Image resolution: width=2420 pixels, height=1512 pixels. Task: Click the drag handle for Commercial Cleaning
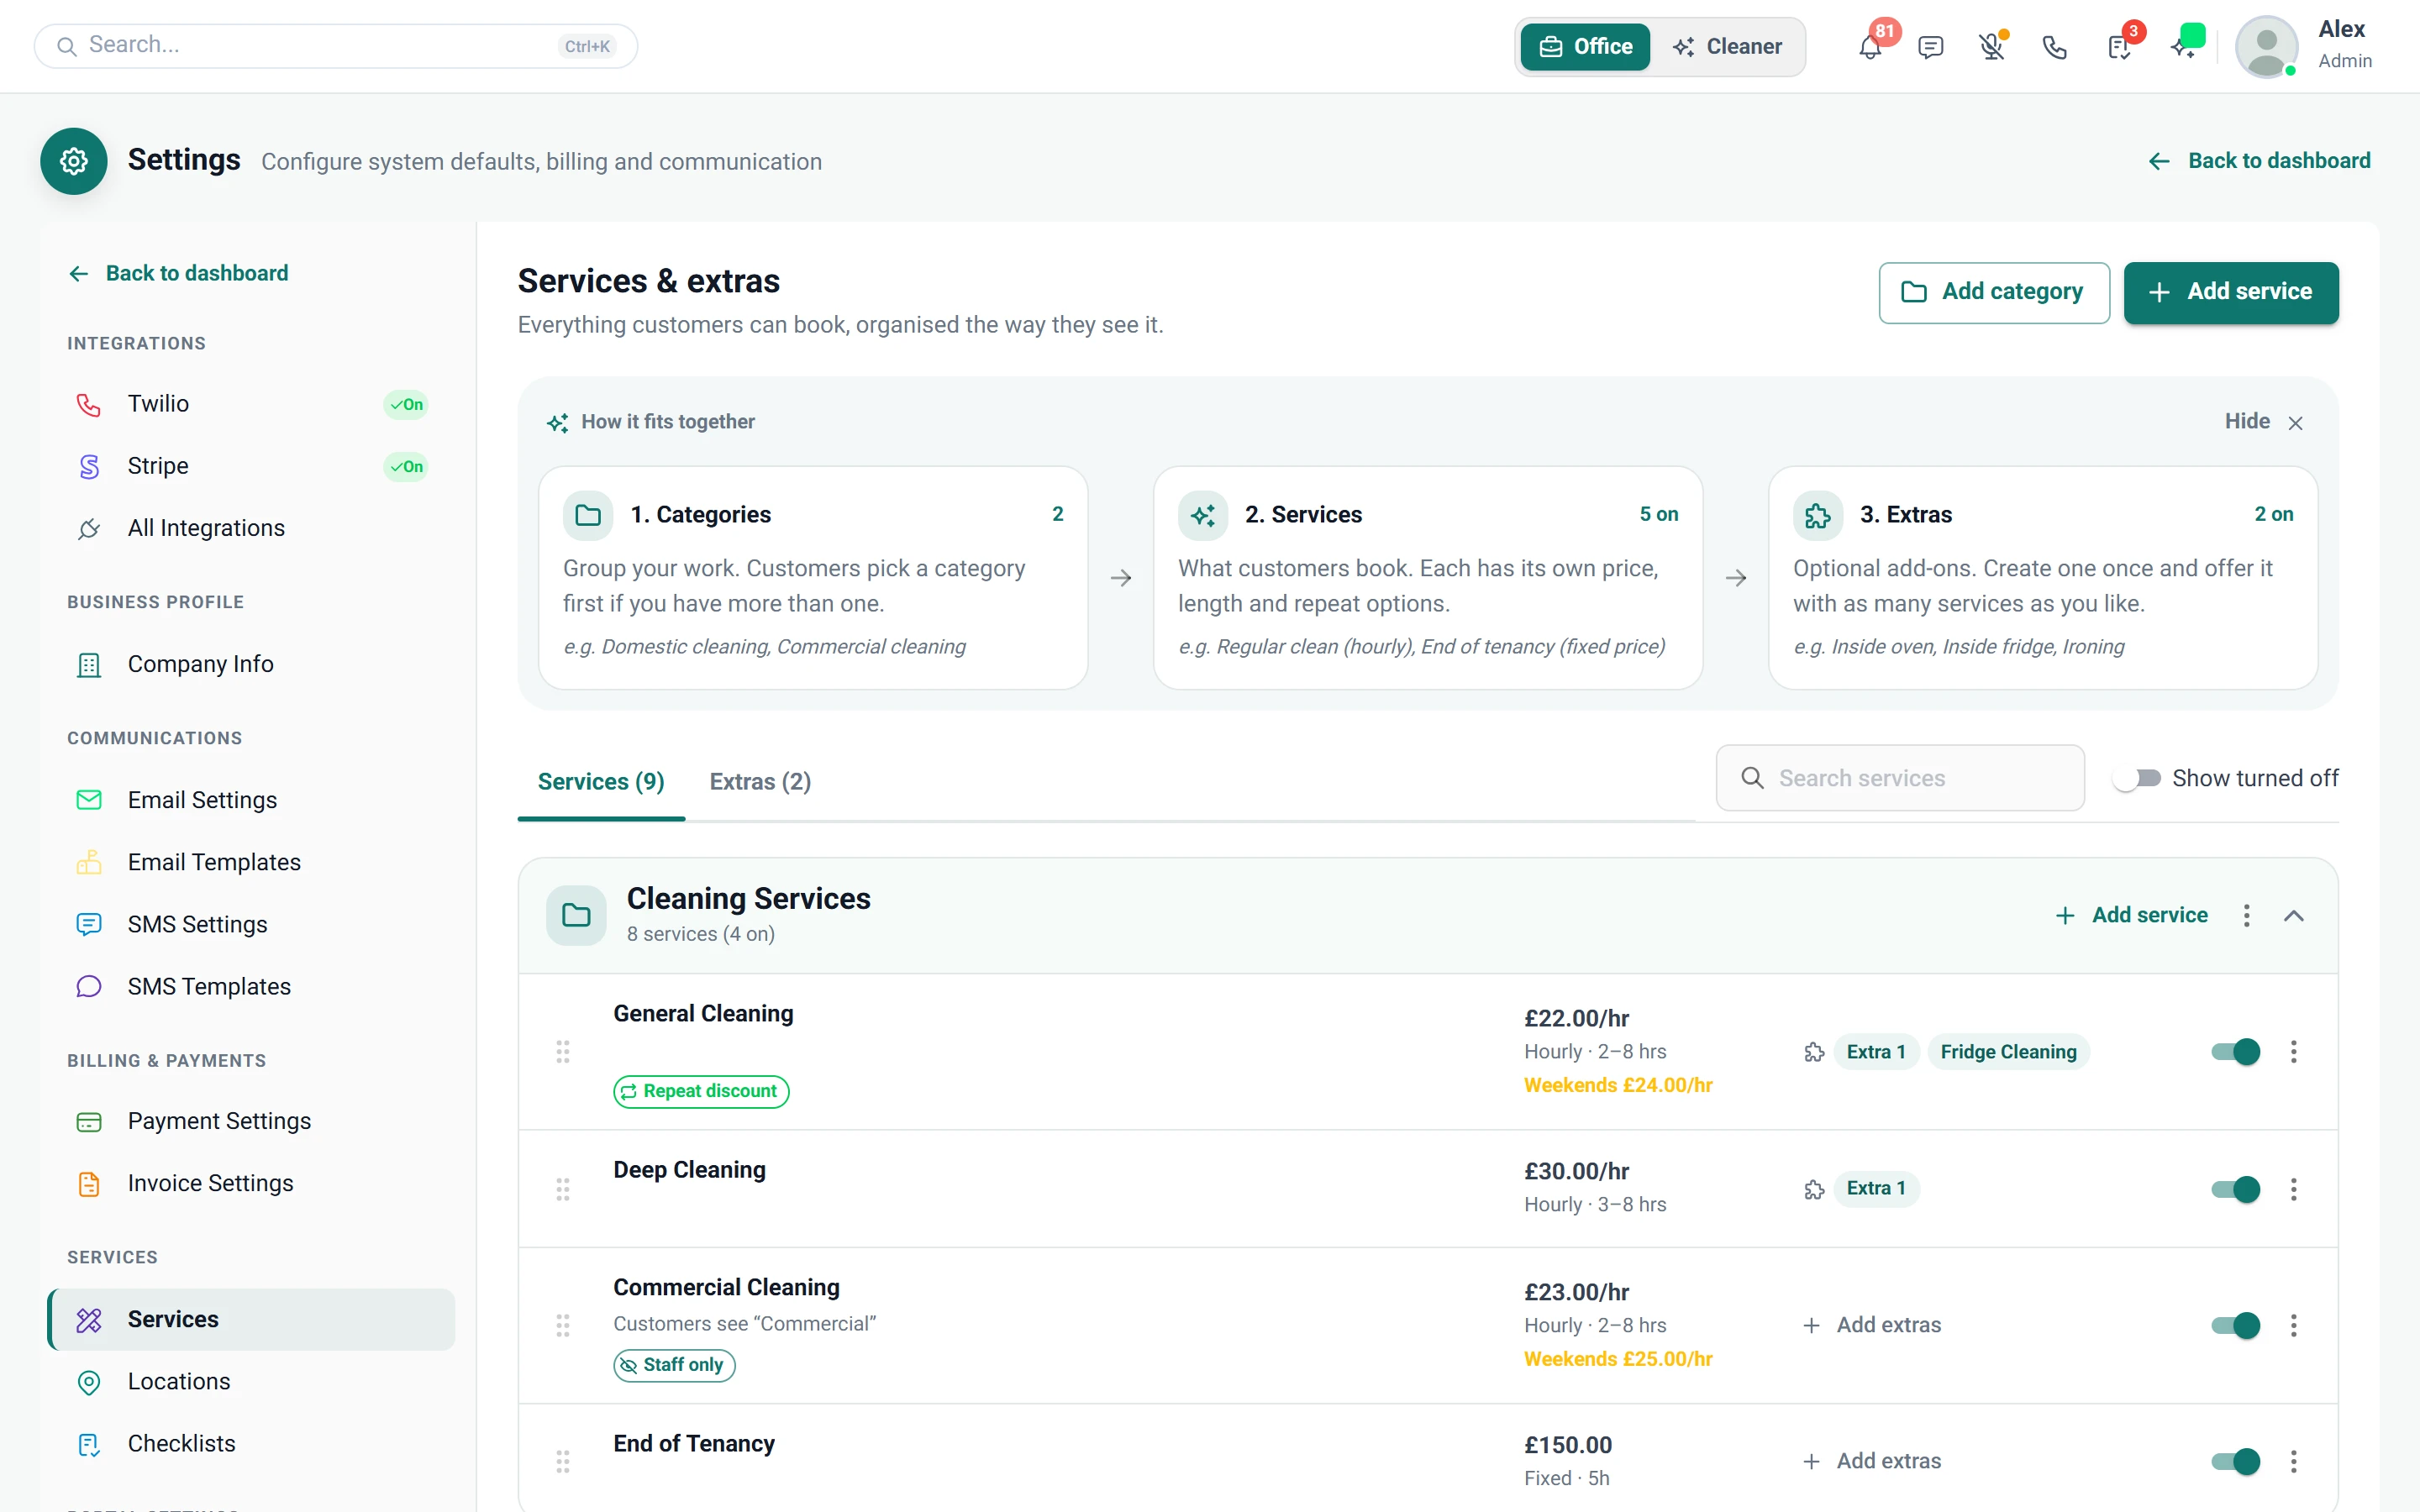563,1325
